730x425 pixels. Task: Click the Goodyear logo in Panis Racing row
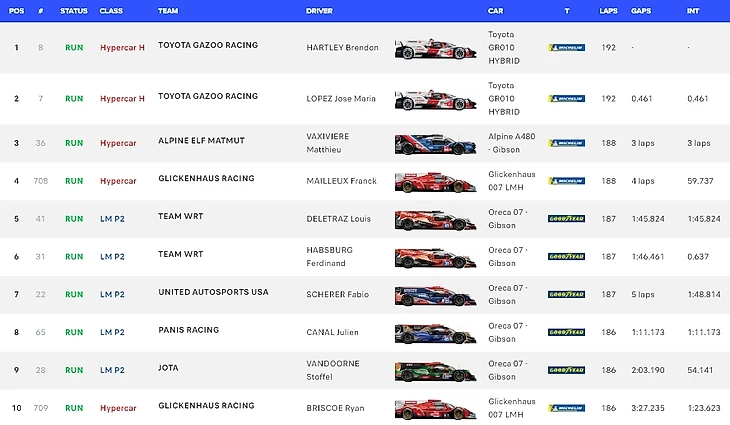click(x=567, y=332)
